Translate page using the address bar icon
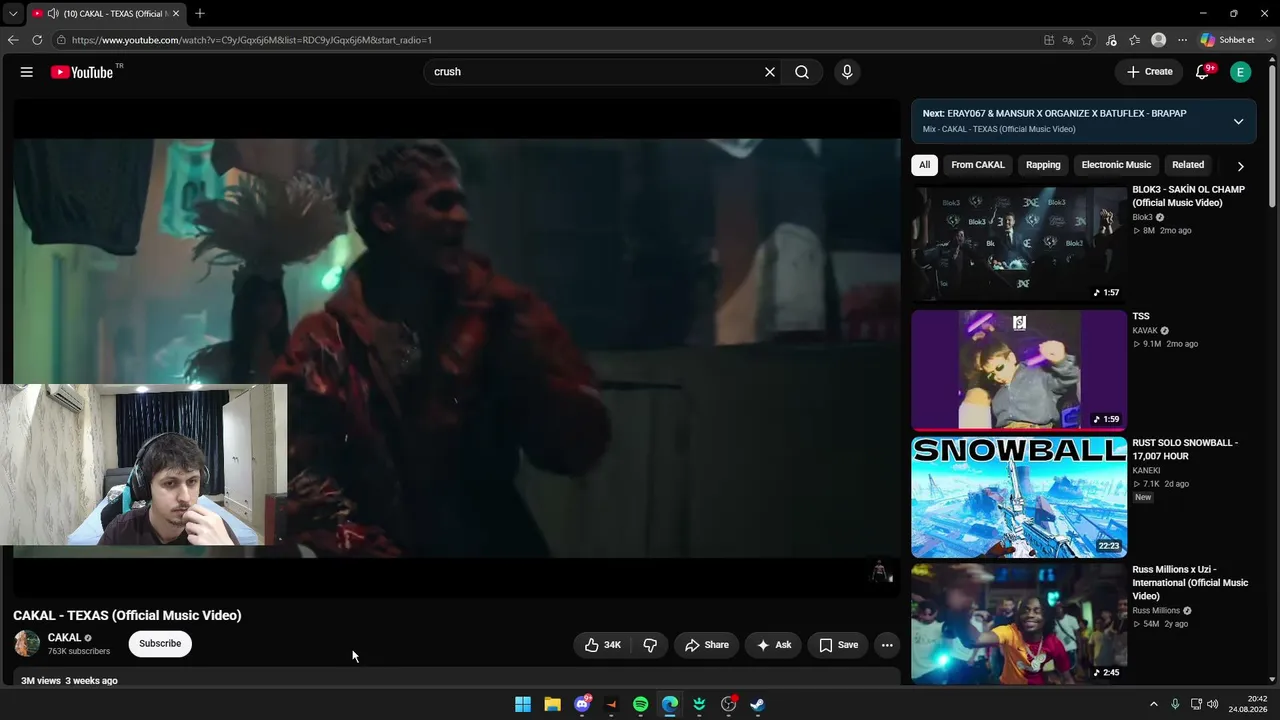Viewport: 1280px width, 720px height. coord(1068,40)
